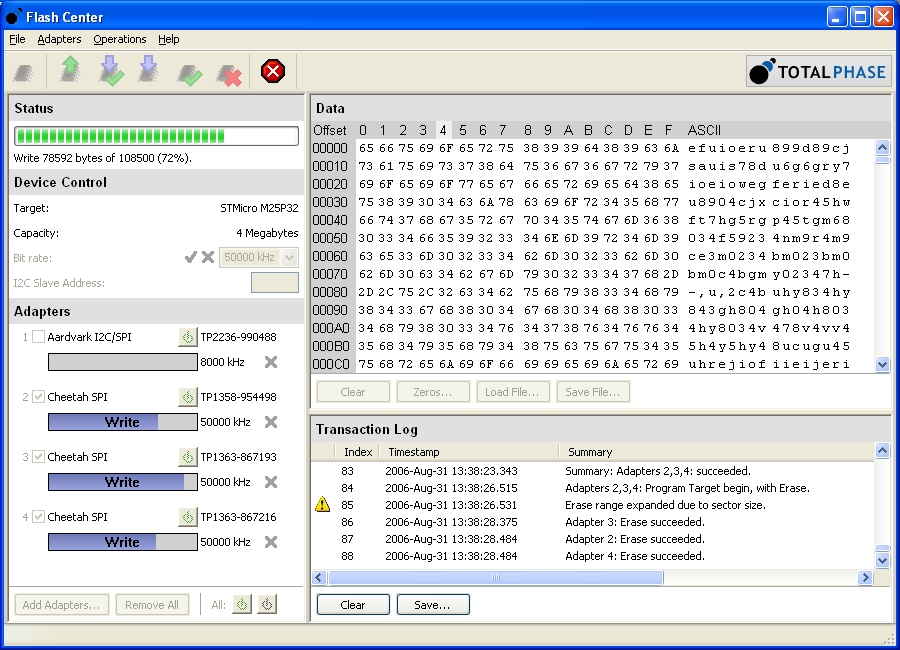Toggle the adapter 2 Cheetah SPI checkbox
Screen dimensions: 900x650
point(38,397)
